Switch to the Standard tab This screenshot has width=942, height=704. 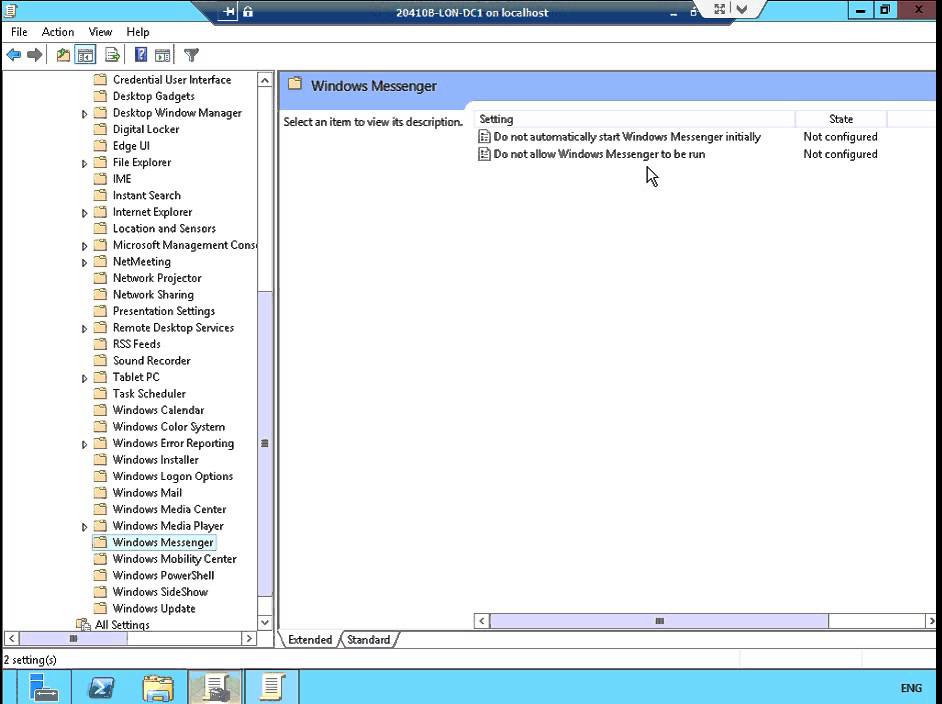[x=368, y=640]
